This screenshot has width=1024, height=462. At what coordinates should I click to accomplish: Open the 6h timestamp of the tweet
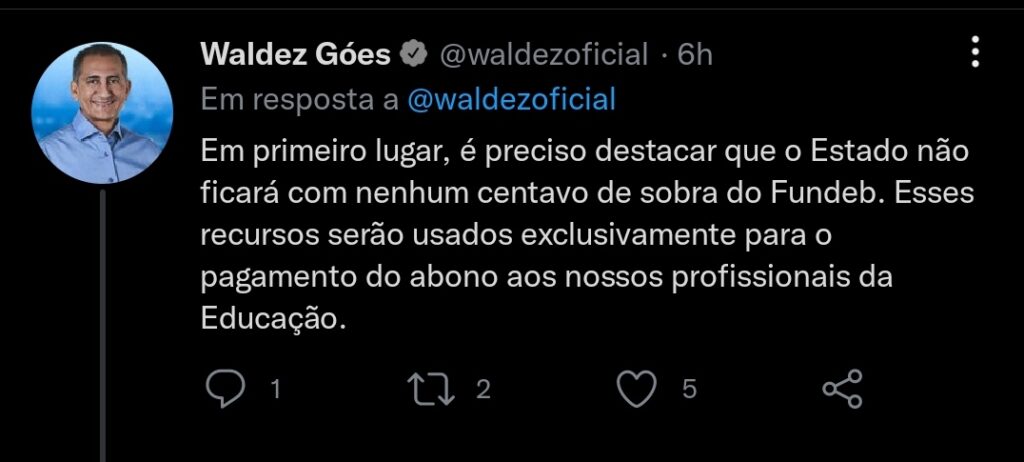pos(694,55)
